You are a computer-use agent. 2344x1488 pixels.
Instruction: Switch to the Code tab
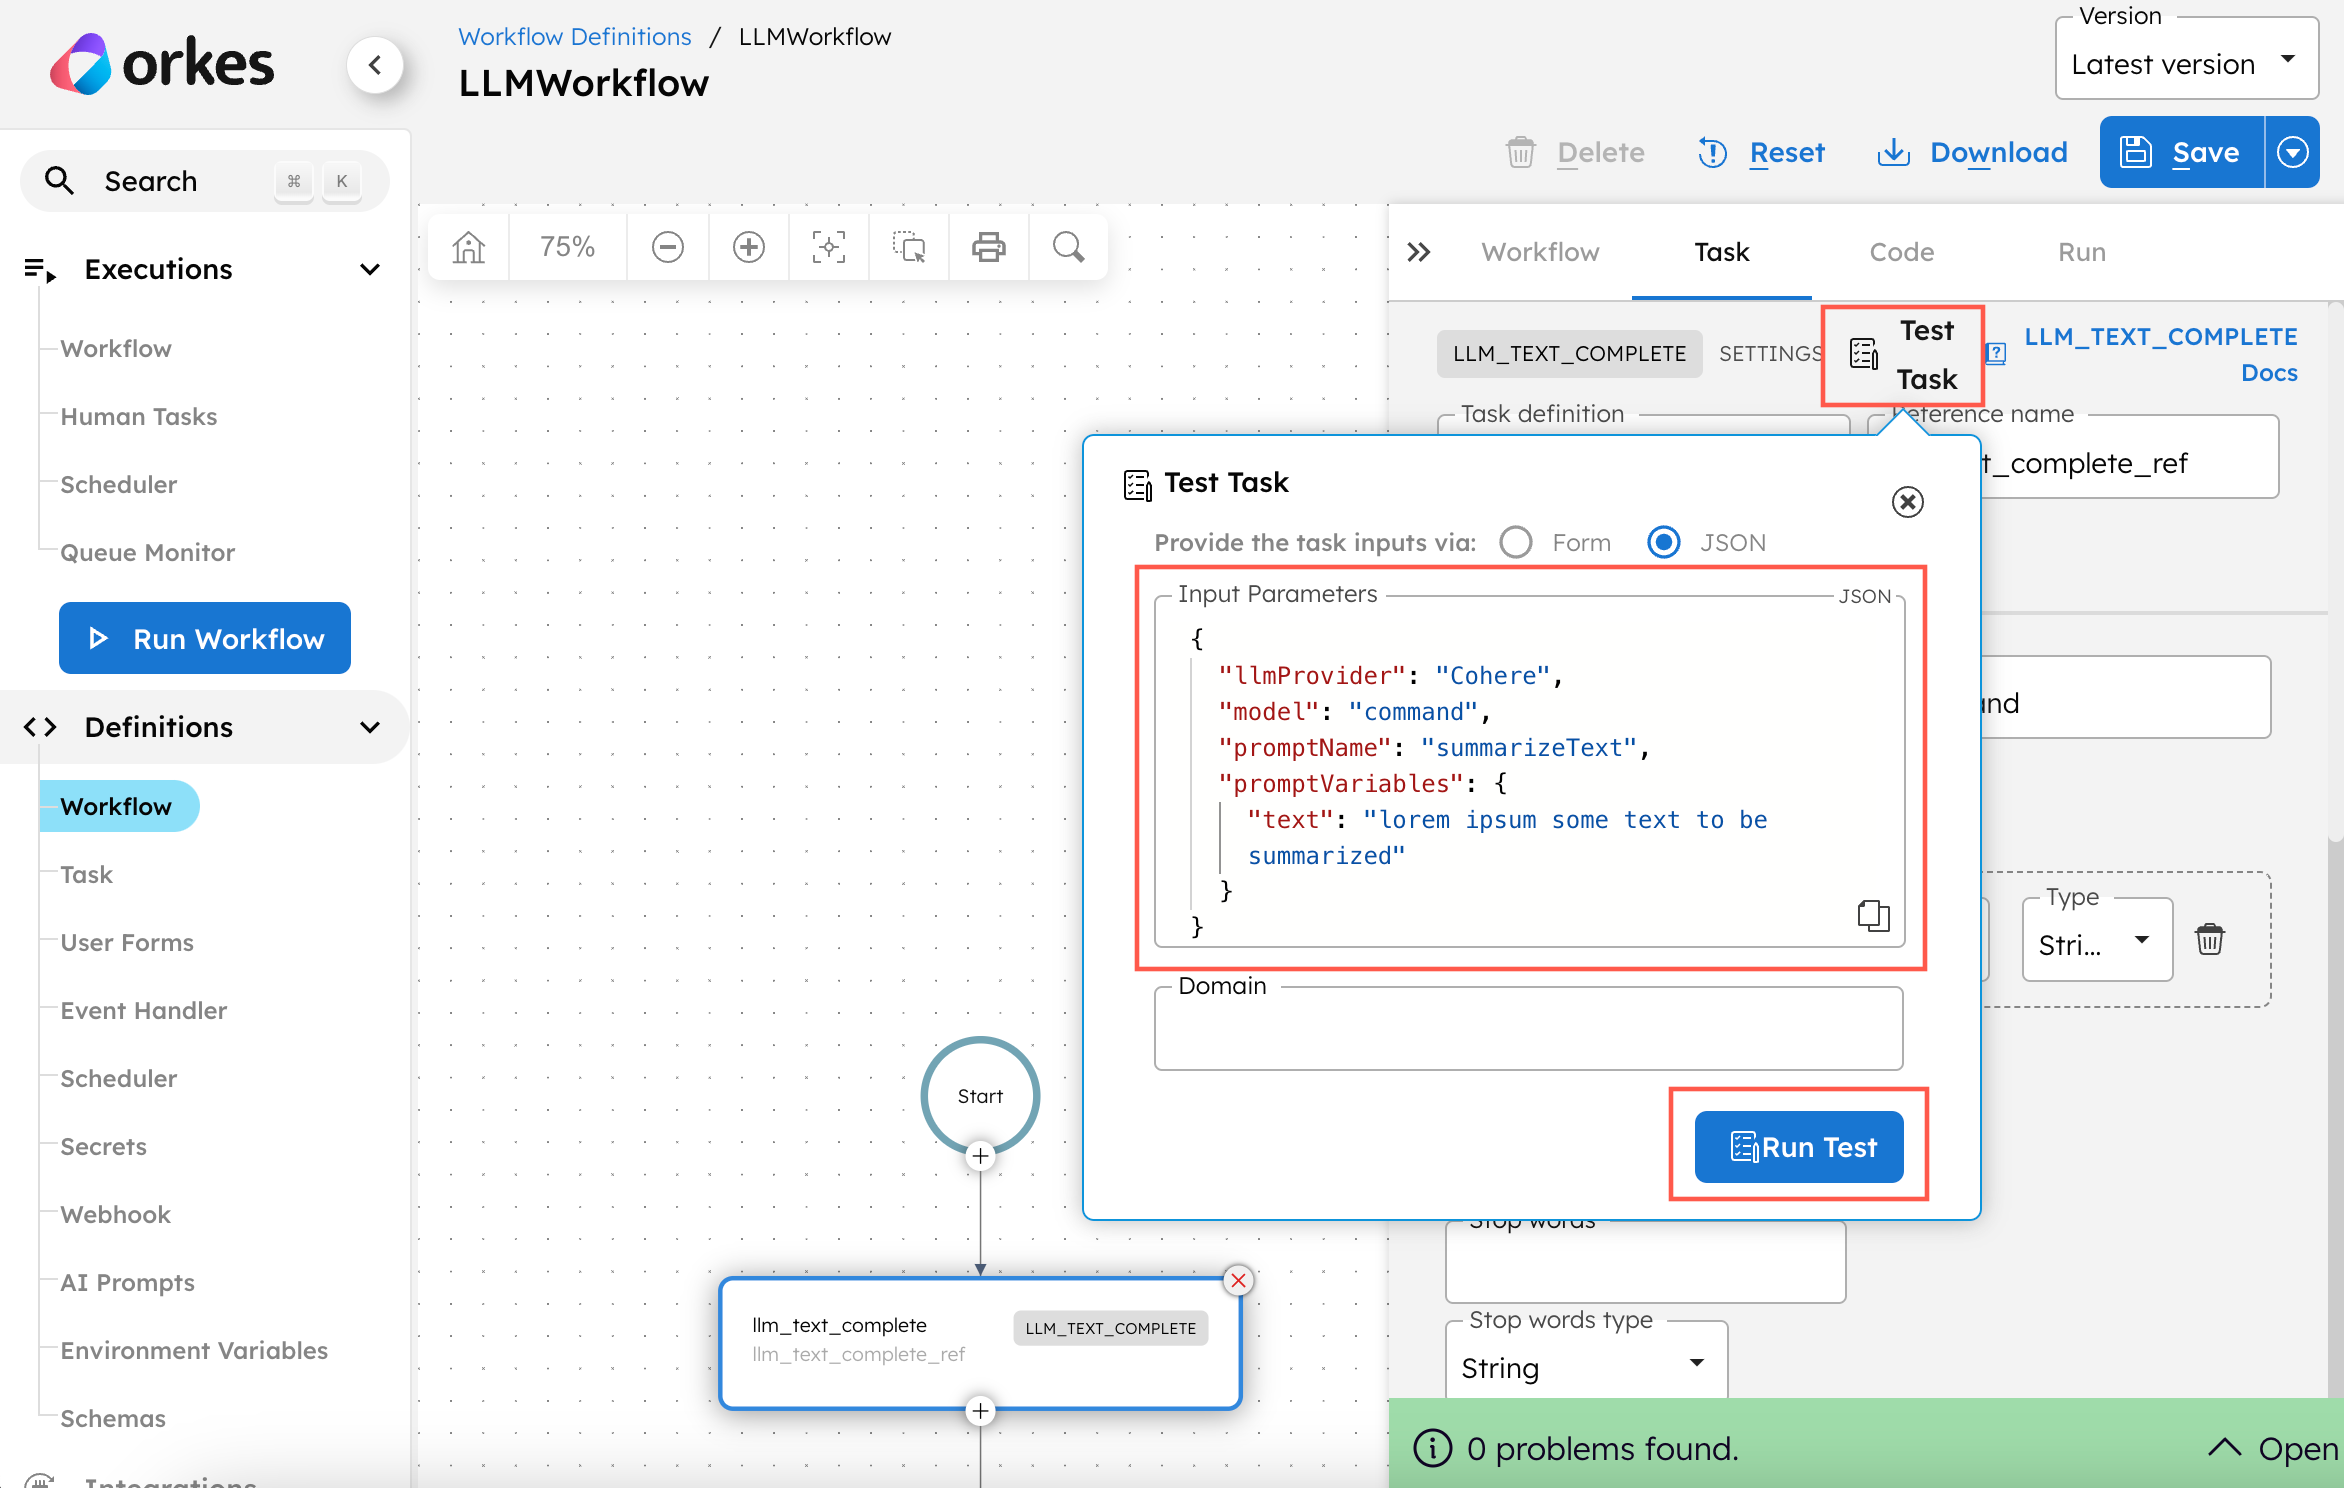(x=1902, y=252)
